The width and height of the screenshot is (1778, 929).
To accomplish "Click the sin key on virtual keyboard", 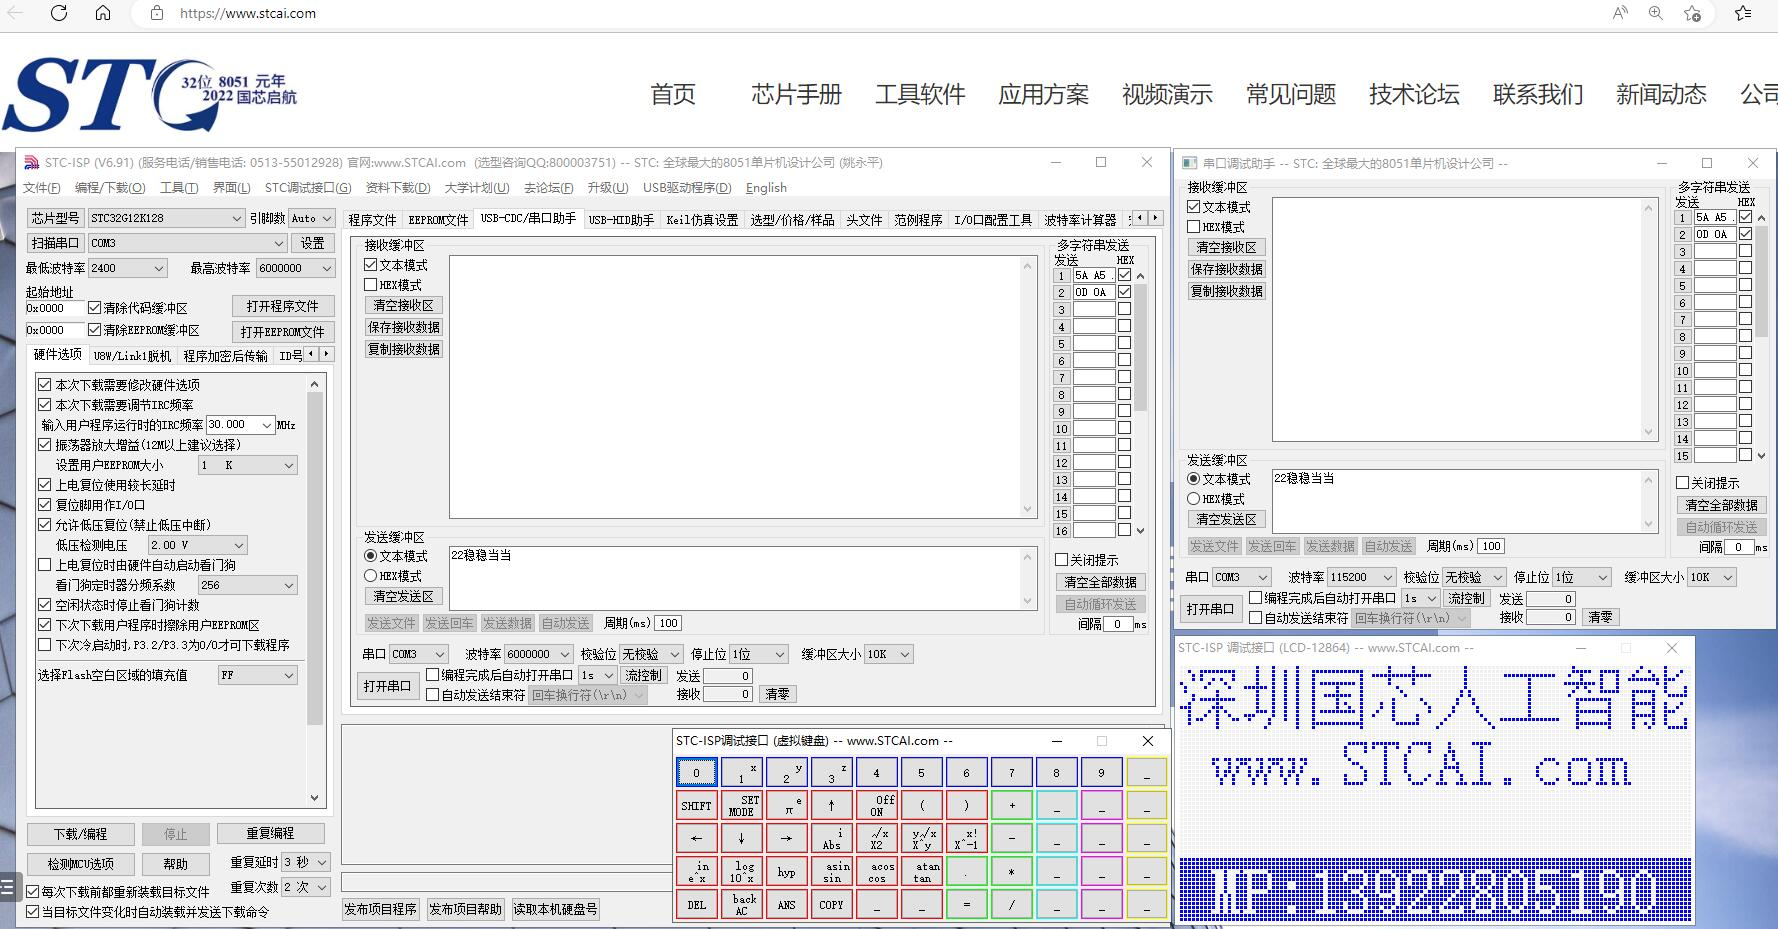I will [x=831, y=871].
